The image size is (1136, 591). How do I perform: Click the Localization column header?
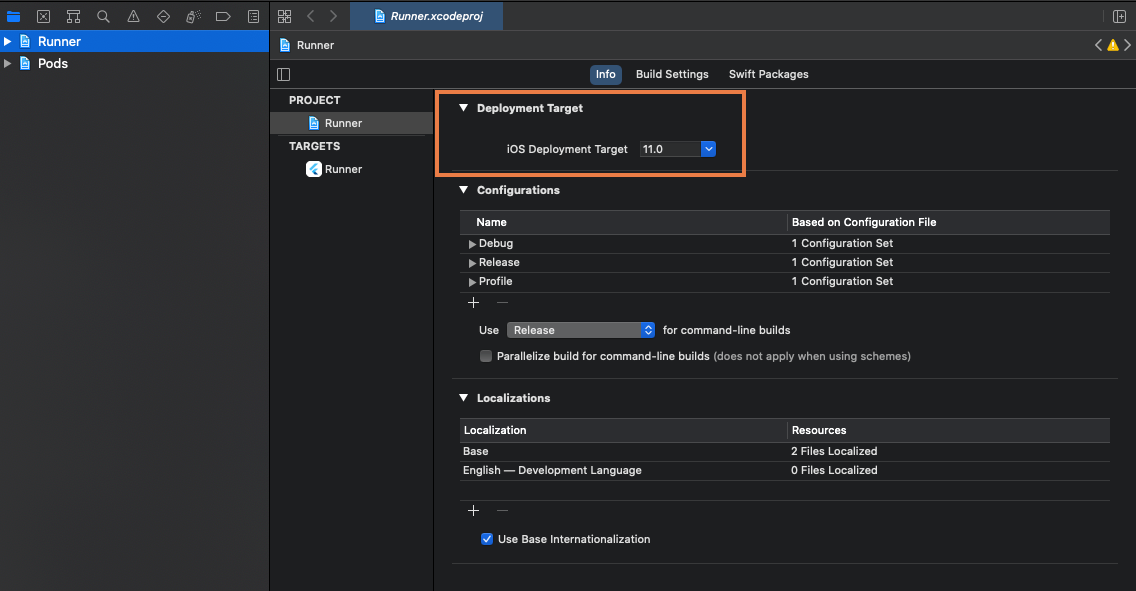(624, 430)
